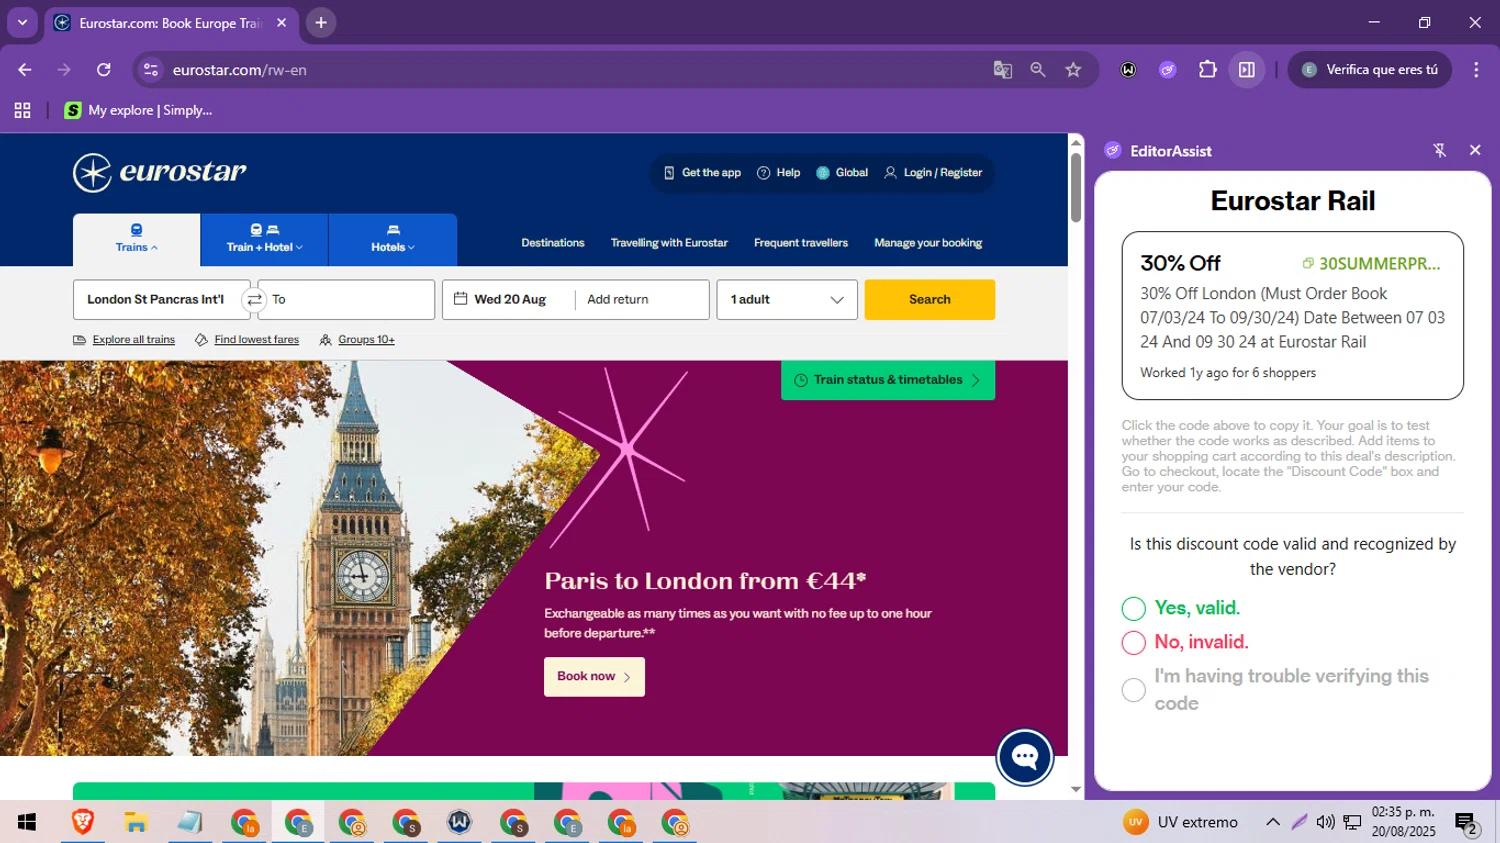
Task: Close the EditorAssist side panel
Action: coord(1475,150)
